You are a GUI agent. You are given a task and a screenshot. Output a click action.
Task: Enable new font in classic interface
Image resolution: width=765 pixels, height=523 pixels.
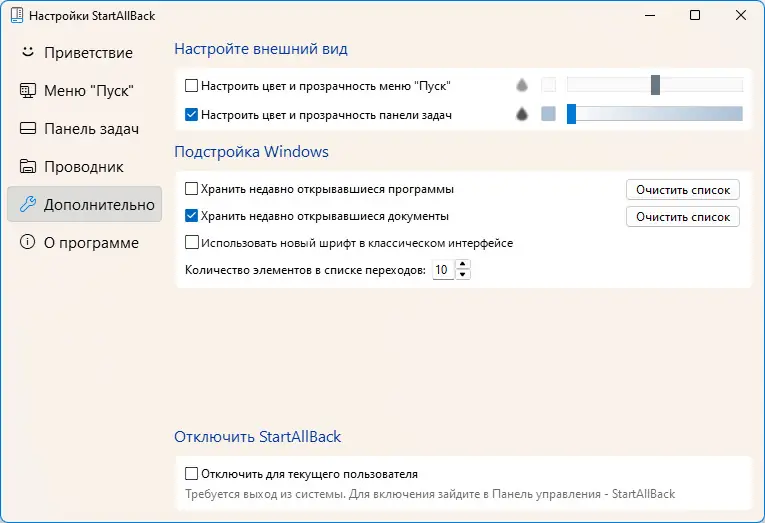click(x=192, y=243)
